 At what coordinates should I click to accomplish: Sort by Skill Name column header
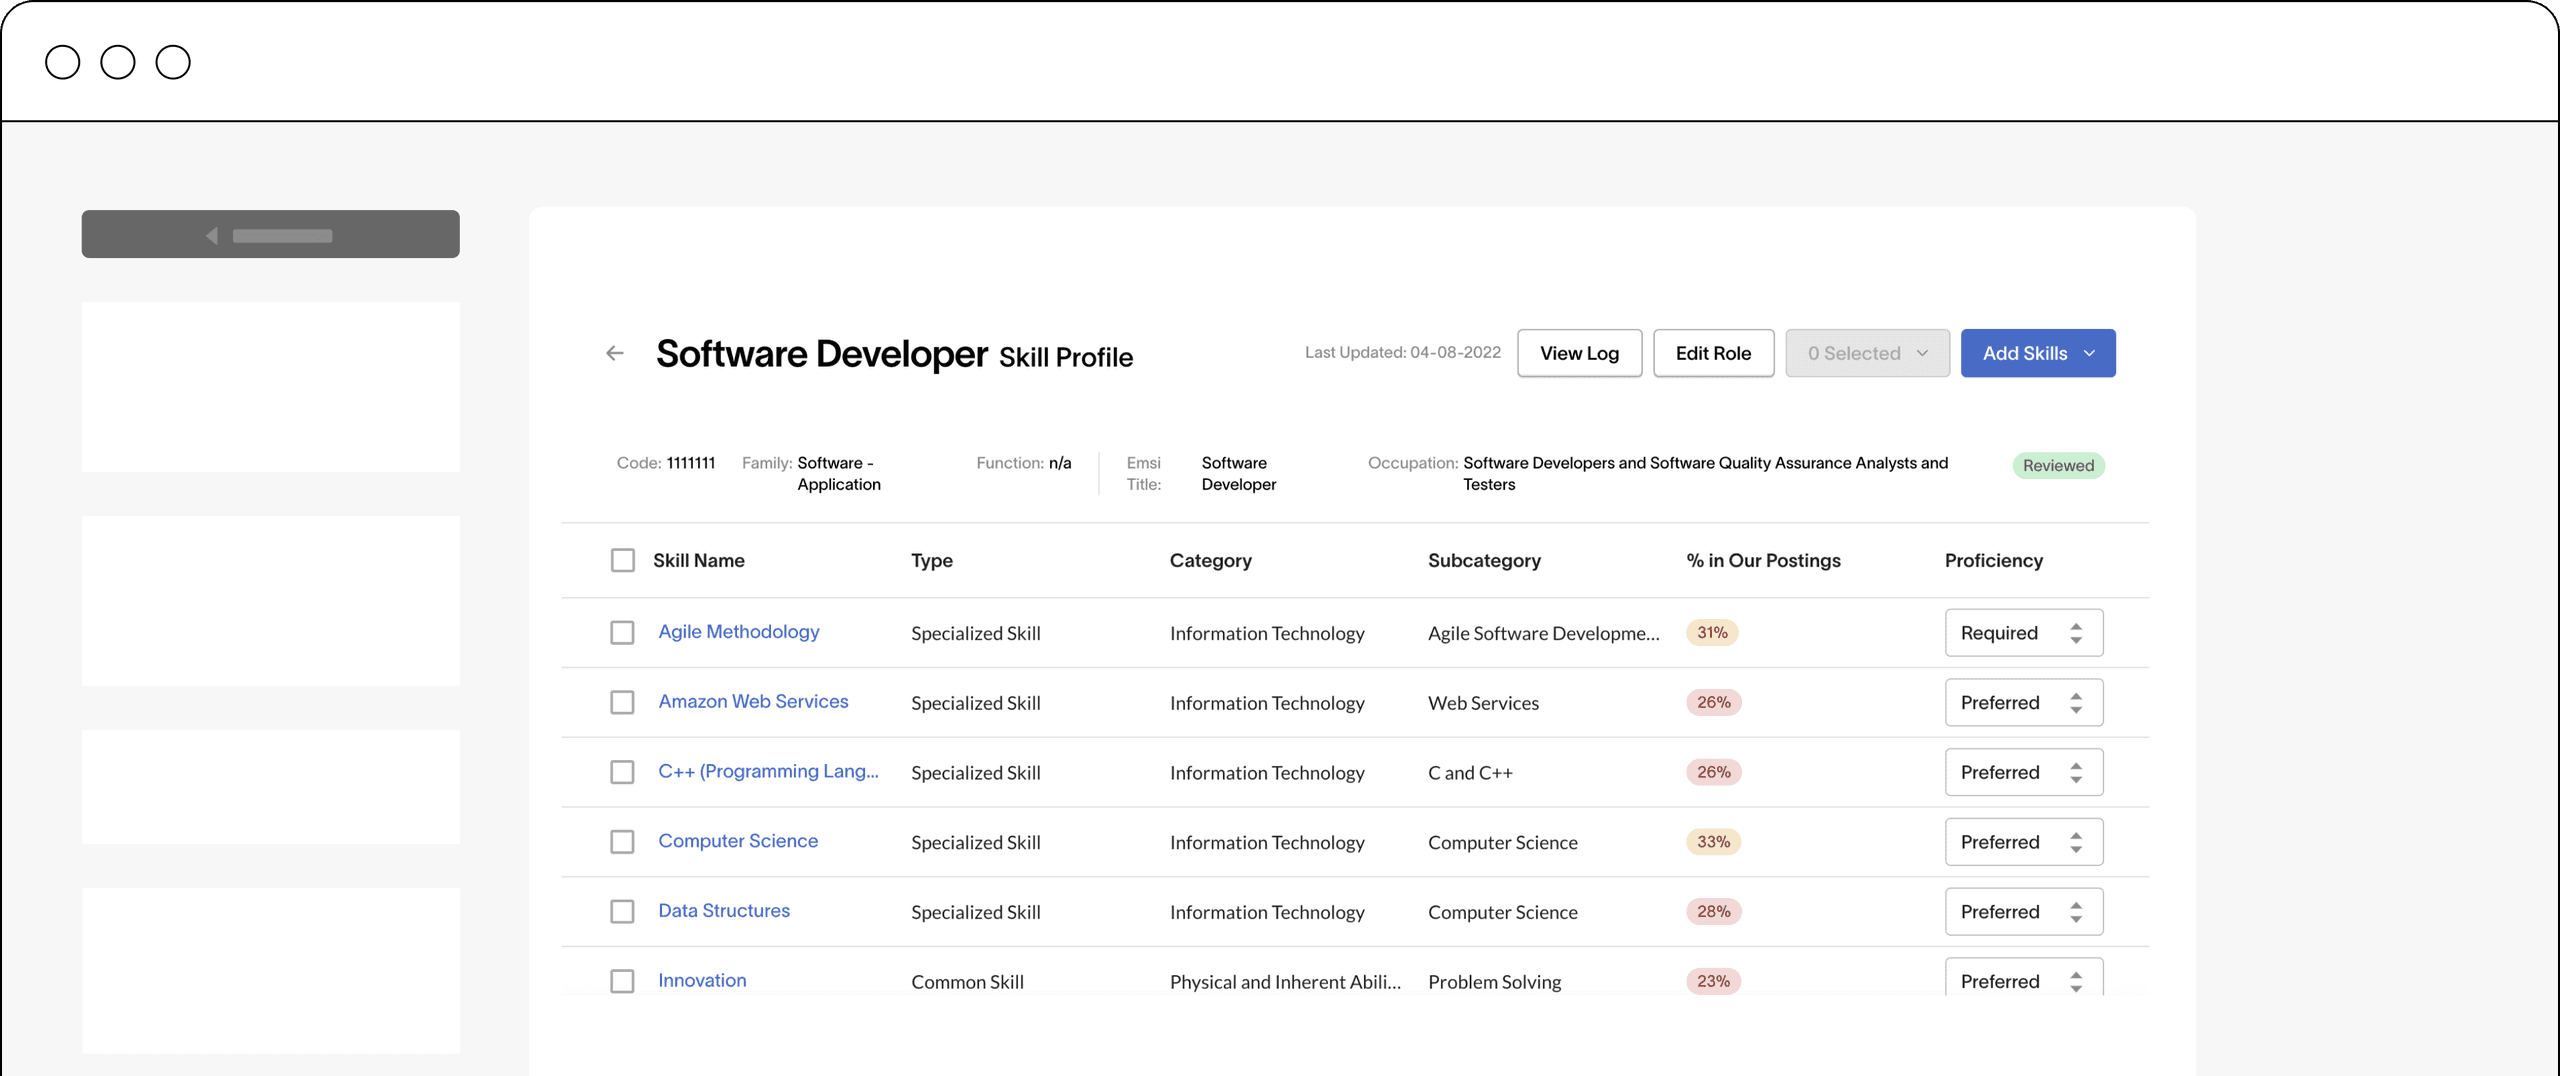pos(698,560)
